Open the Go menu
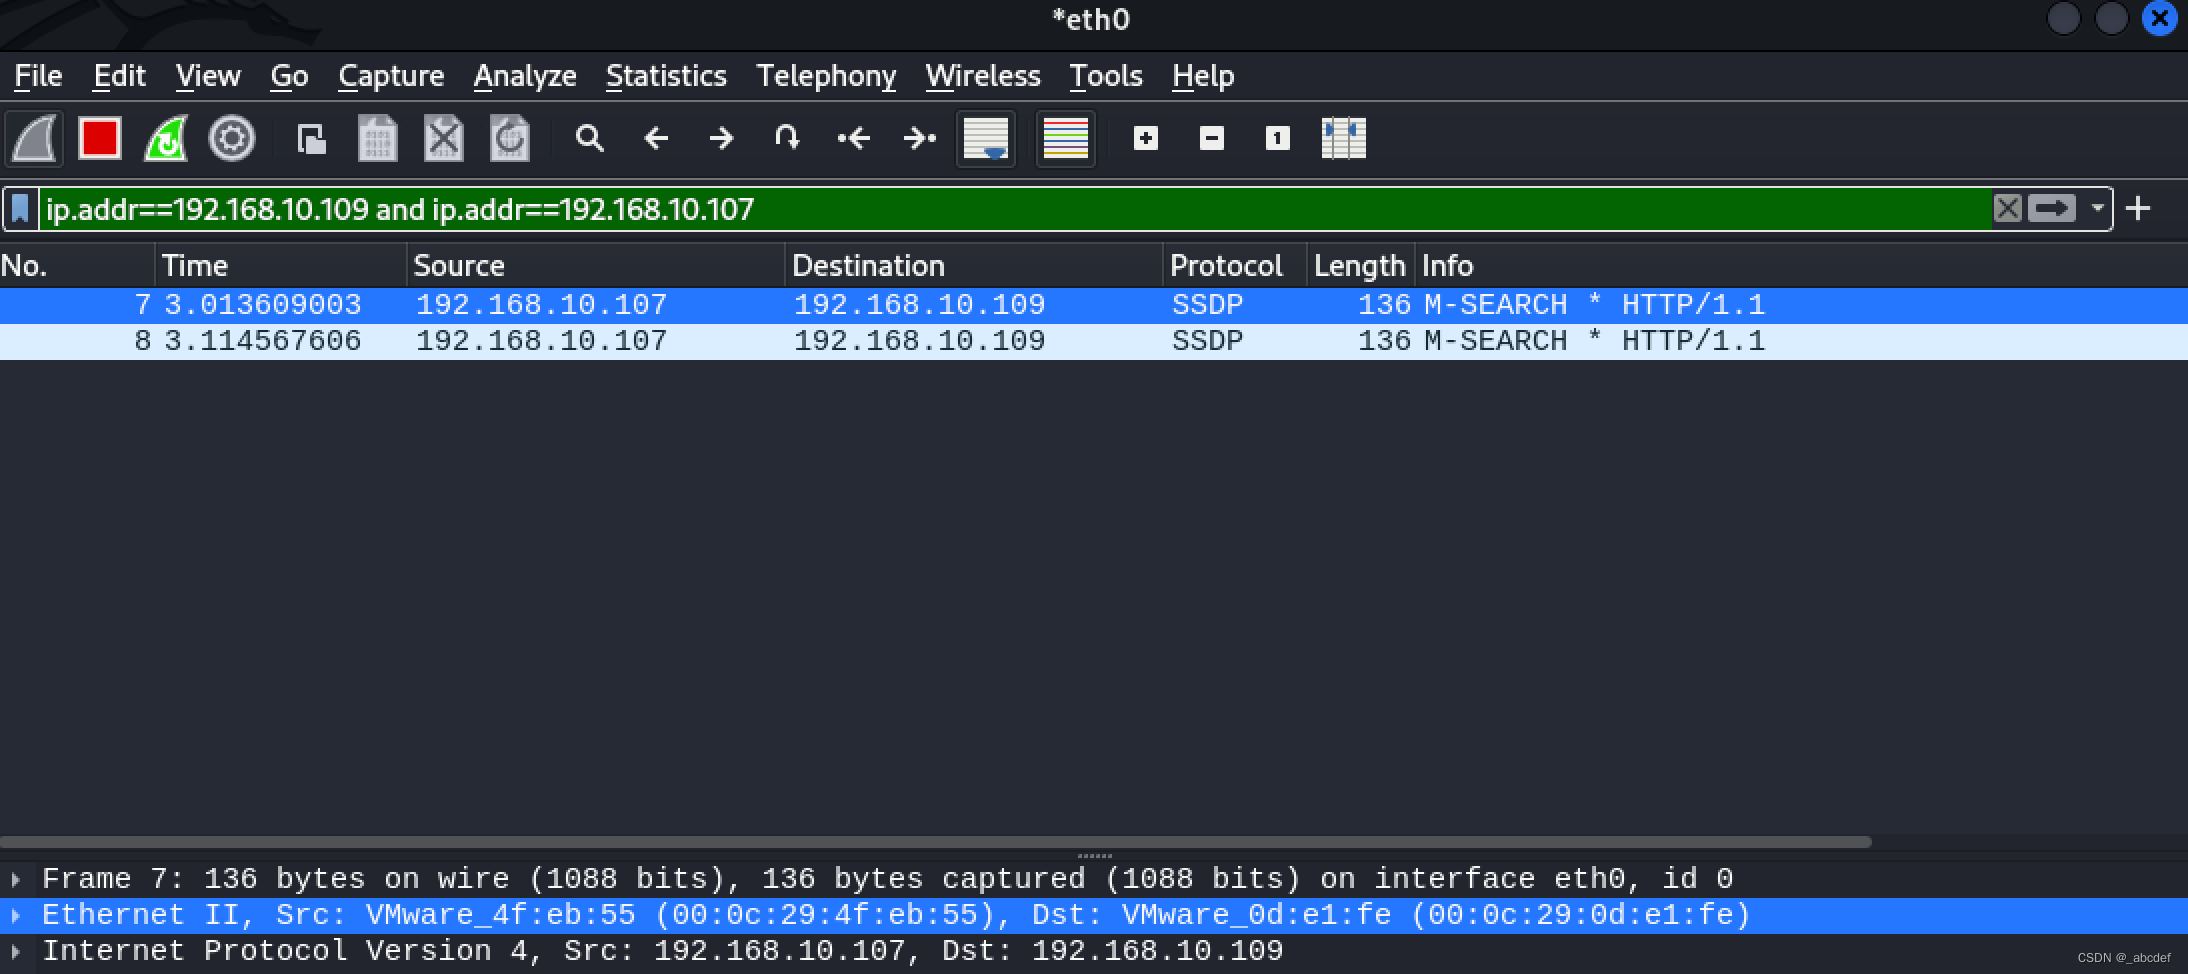Screen dimensions: 2188x974 (x=289, y=76)
